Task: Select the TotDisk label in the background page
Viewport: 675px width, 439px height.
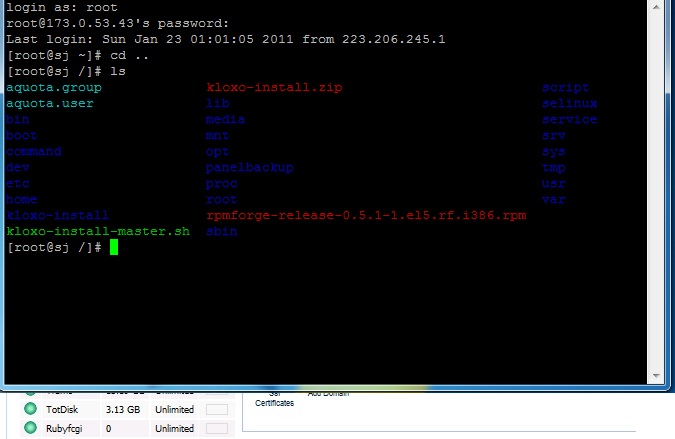Action: tap(62, 409)
